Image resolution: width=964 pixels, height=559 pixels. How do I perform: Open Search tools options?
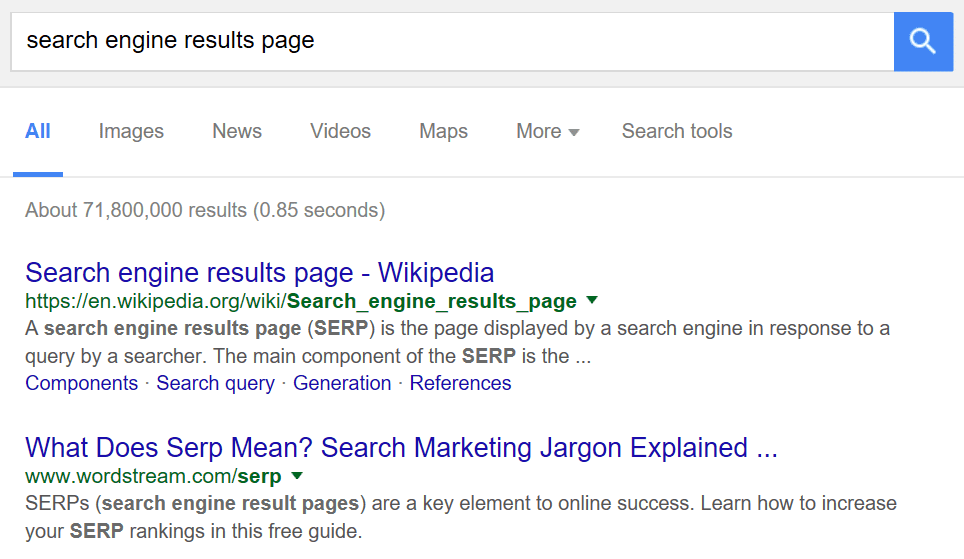coord(677,131)
